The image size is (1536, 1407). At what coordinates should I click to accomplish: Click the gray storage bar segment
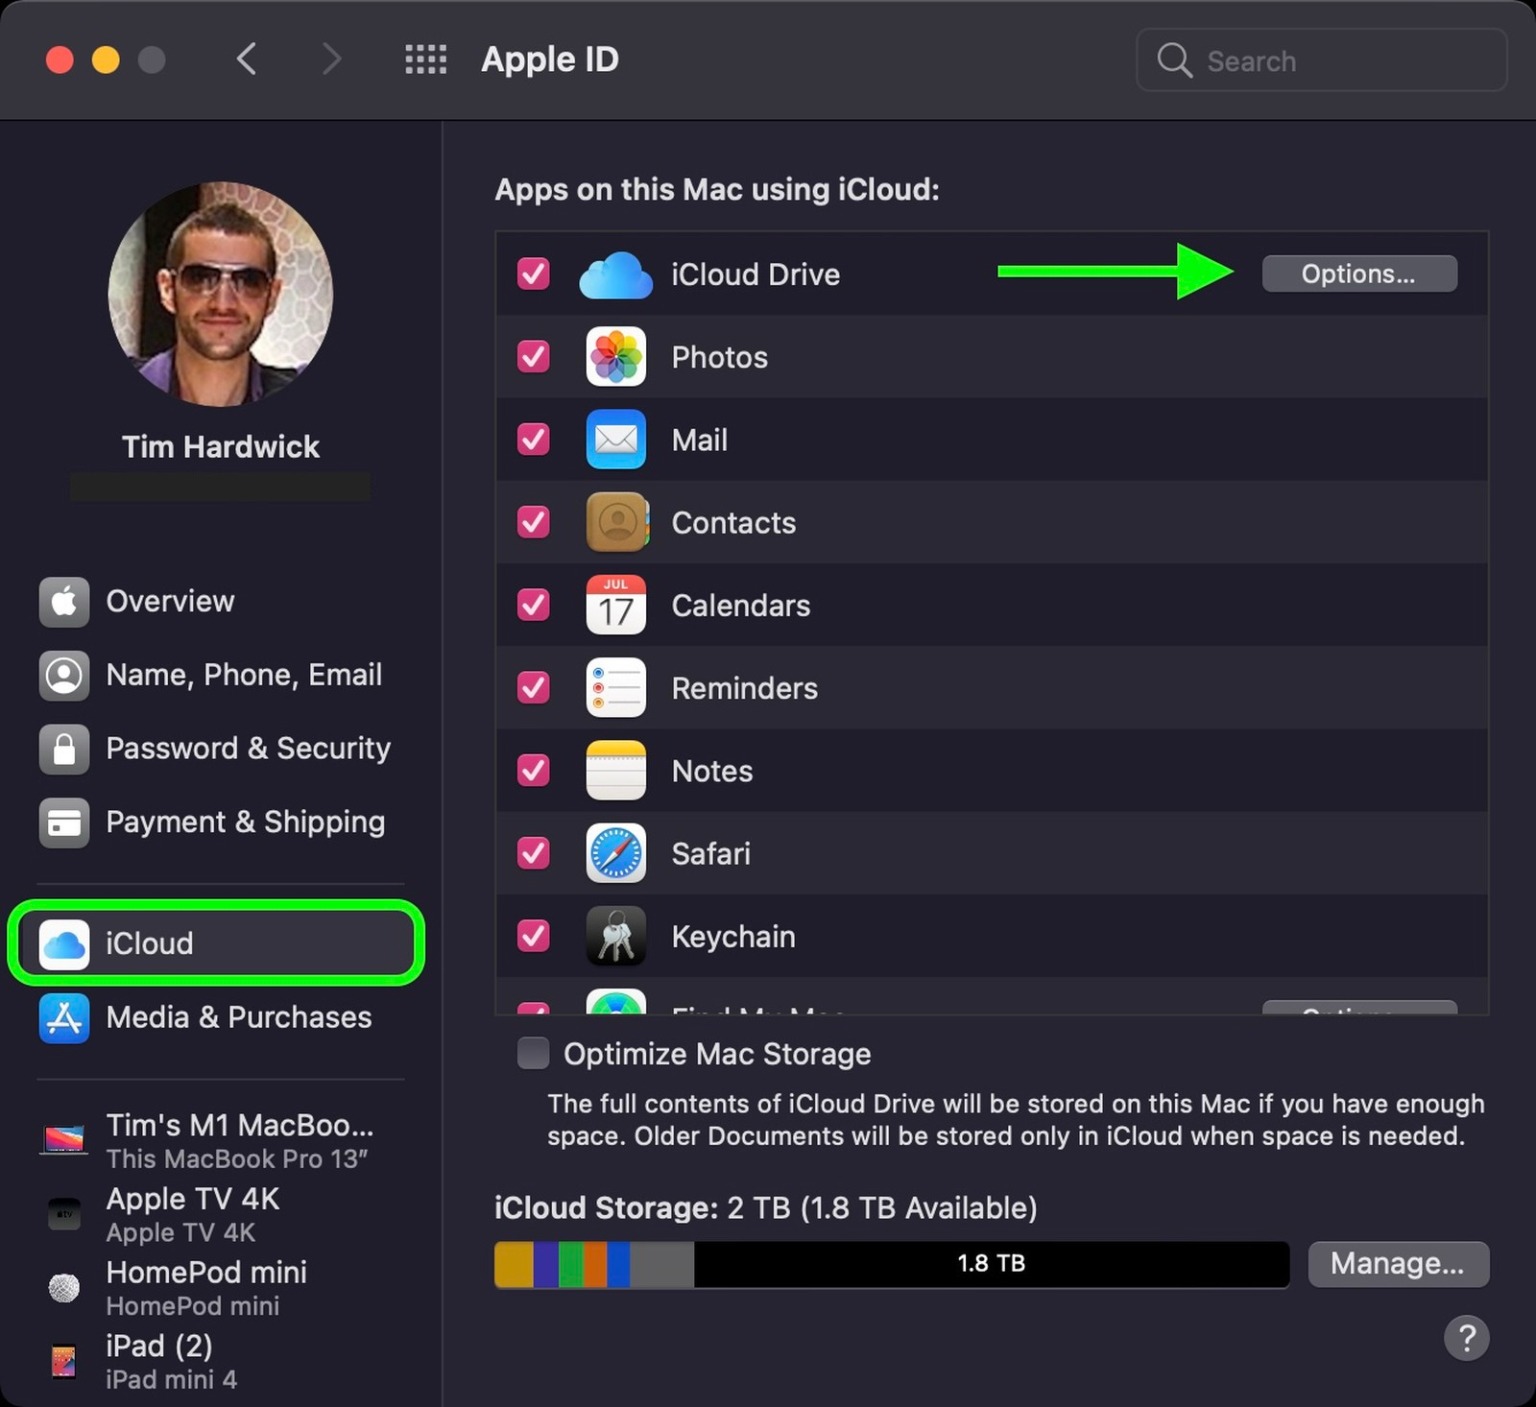coord(662,1264)
